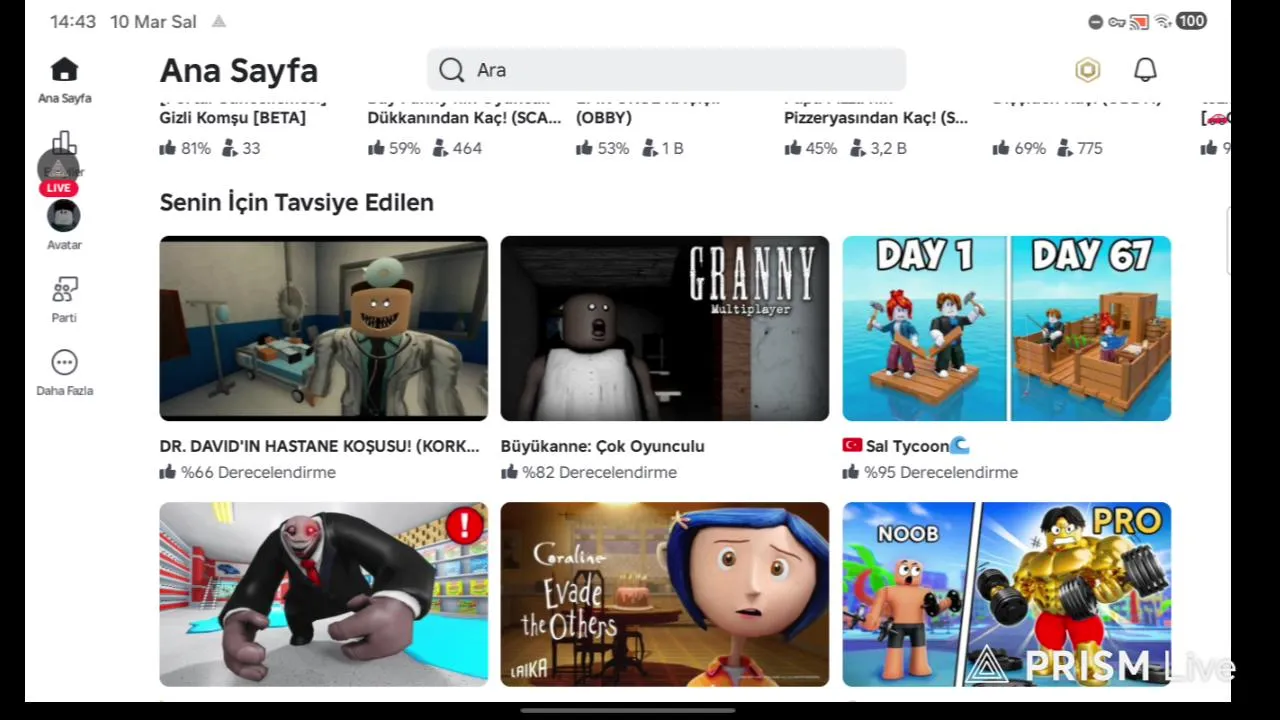Tap the VPN key status icon
The width and height of the screenshot is (1280, 720).
tap(1117, 21)
